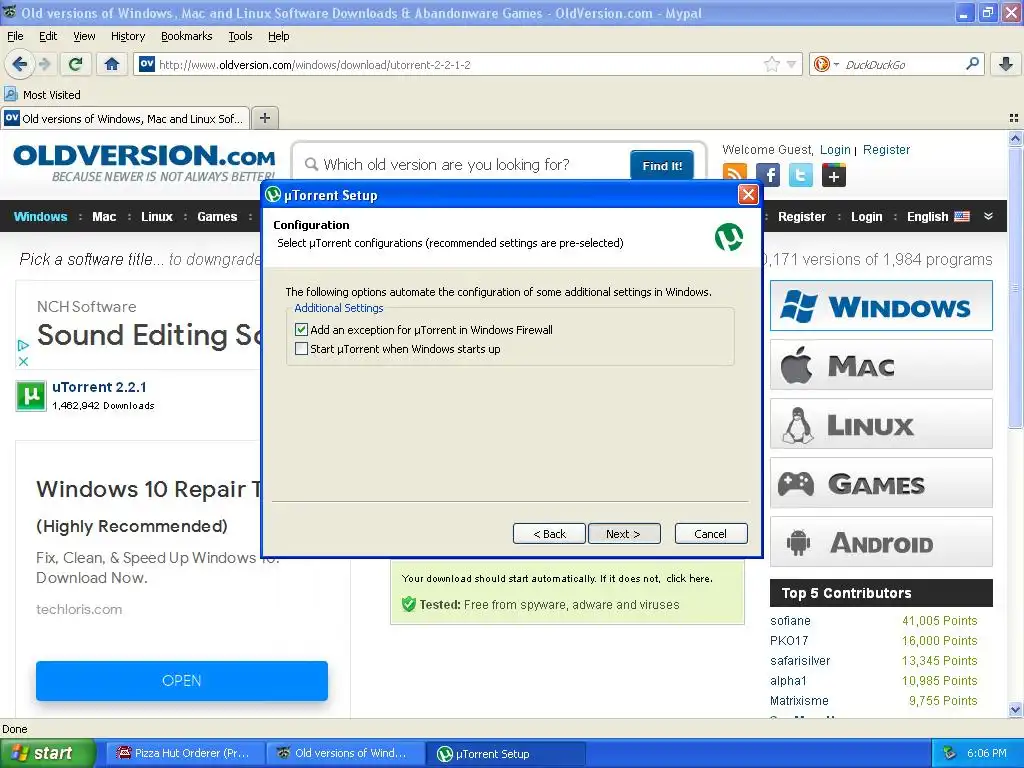Click the blue OPEN ad button

coord(182,680)
